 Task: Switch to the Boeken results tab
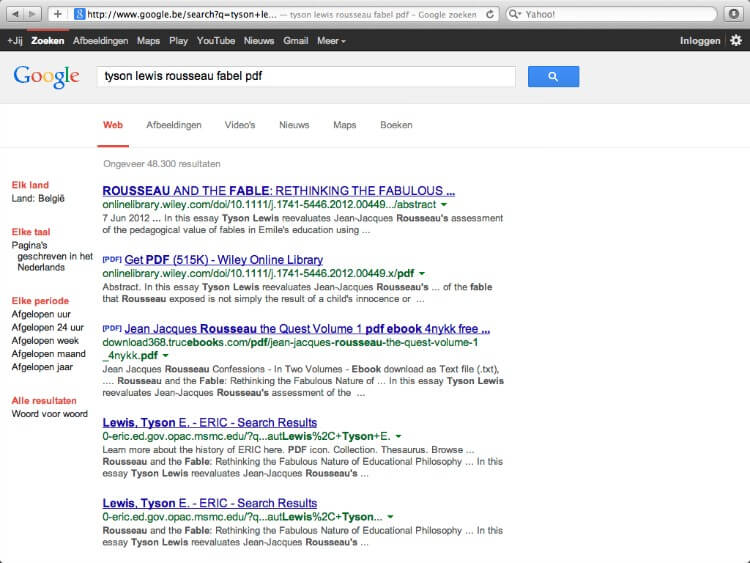pyautogui.click(x=396, y=125)
